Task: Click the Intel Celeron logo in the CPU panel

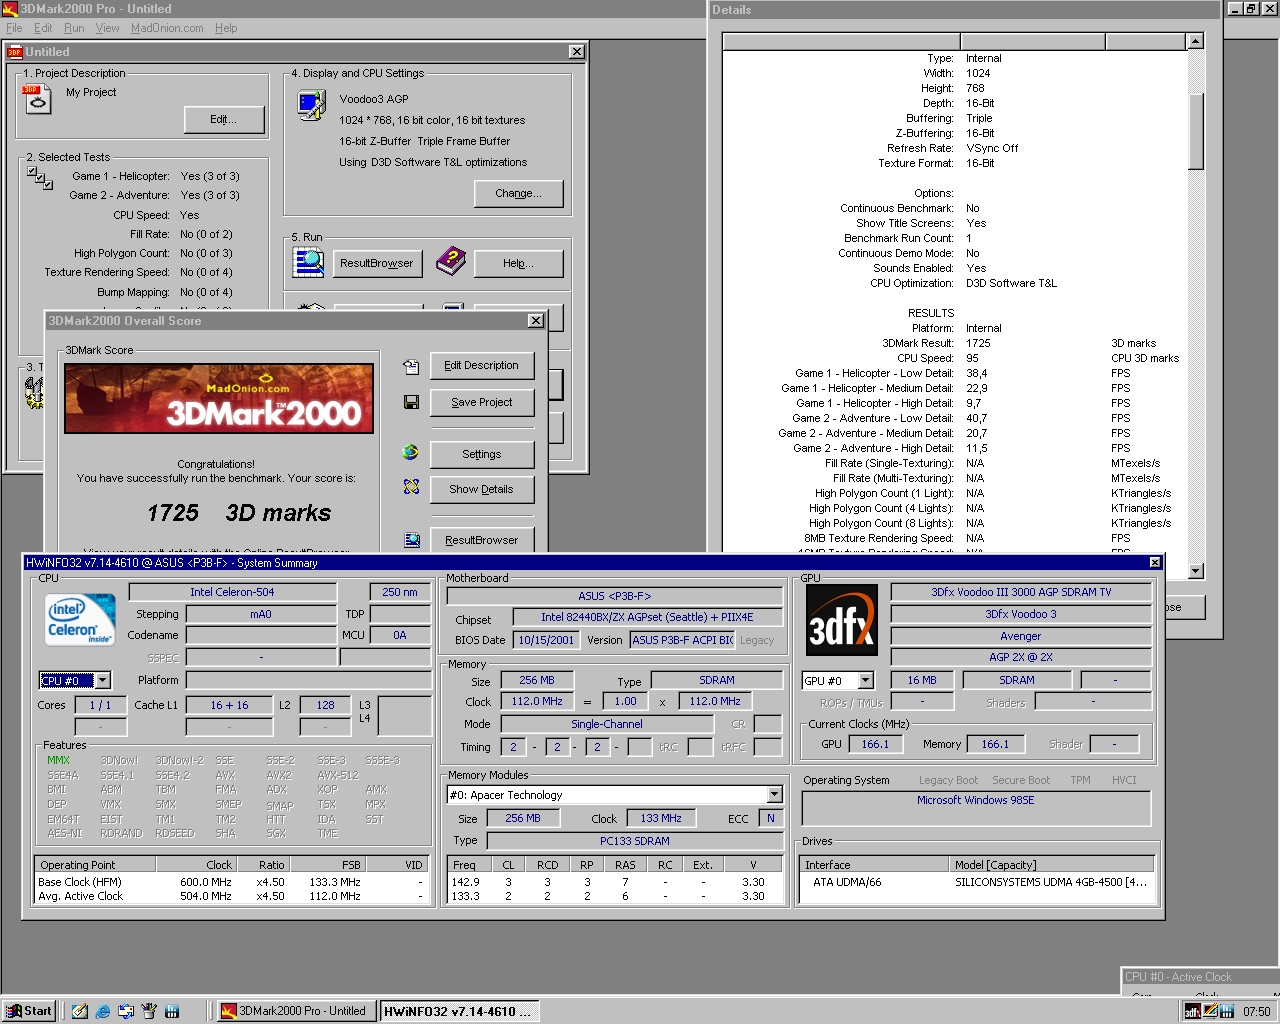Action: point(78,620)
